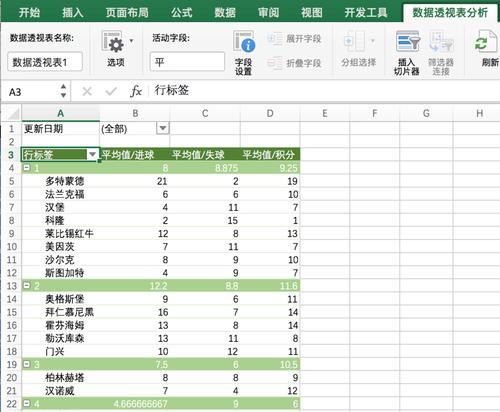Open the 行标签 filter dropdown
This screenshot has height=412, width=500.
pyautogui.click(x=92, y=154)
